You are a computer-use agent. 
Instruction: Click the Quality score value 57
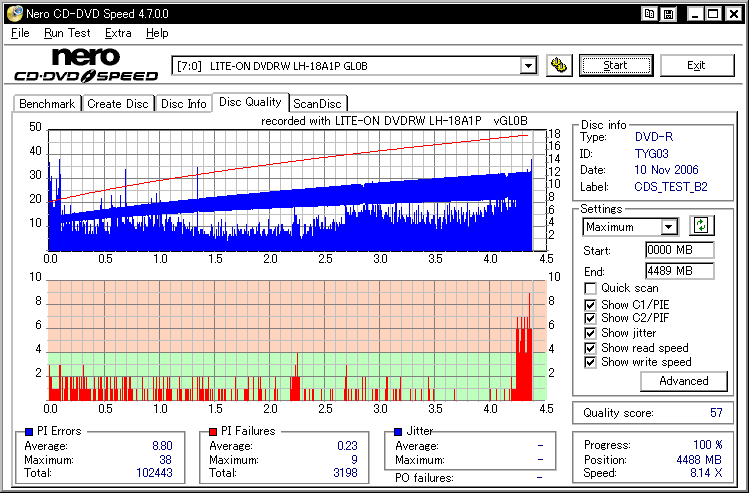click(716, 413)
